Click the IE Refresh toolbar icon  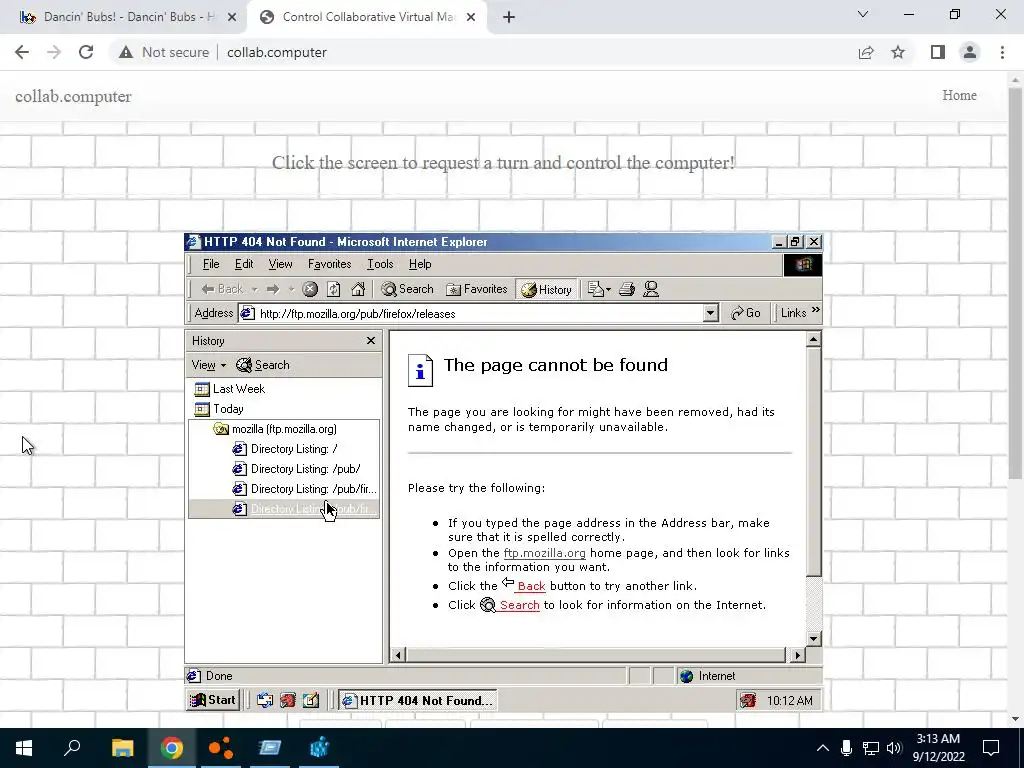pyautogui.click(x=334, y=289)
